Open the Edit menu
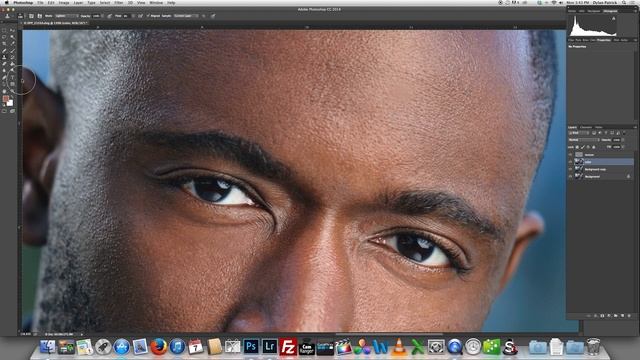This screenshot has height=360, width=640. point(51,2)
